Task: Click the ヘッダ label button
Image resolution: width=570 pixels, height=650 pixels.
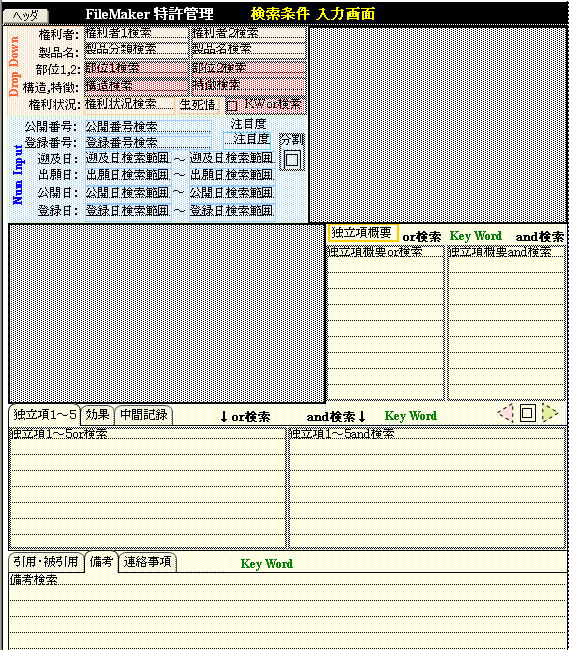Action: click(26, 16)
